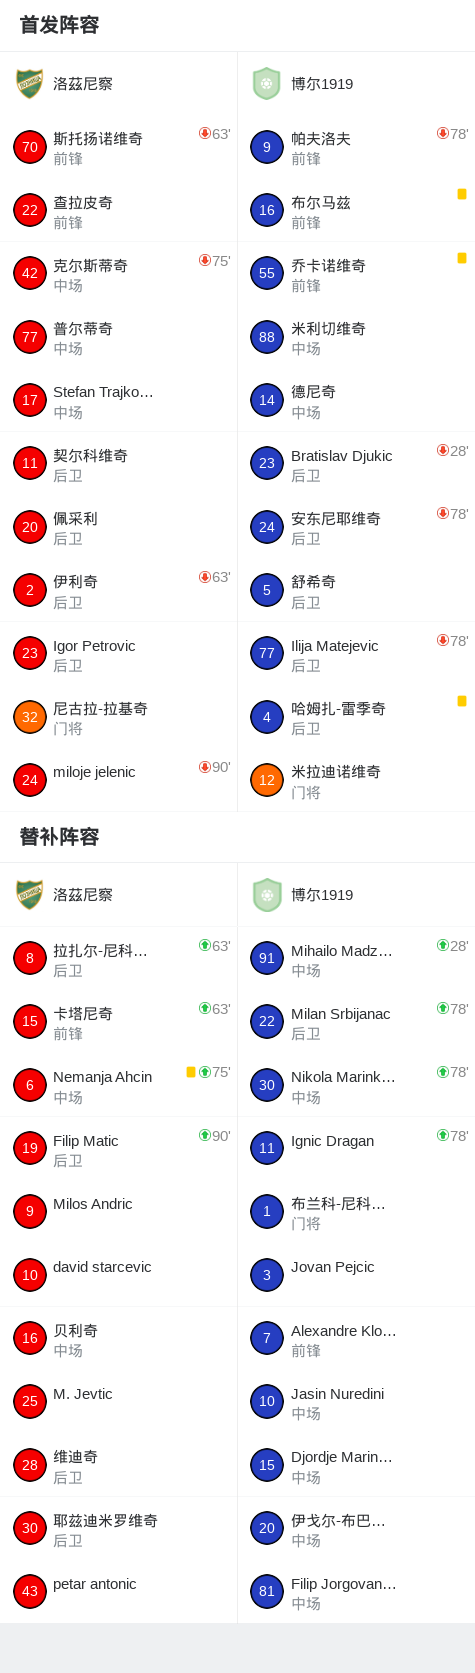The width and height of the screenshot is (475, 1673).
Task: Open Bratislav Djukic player details
Action: point(356,464)
